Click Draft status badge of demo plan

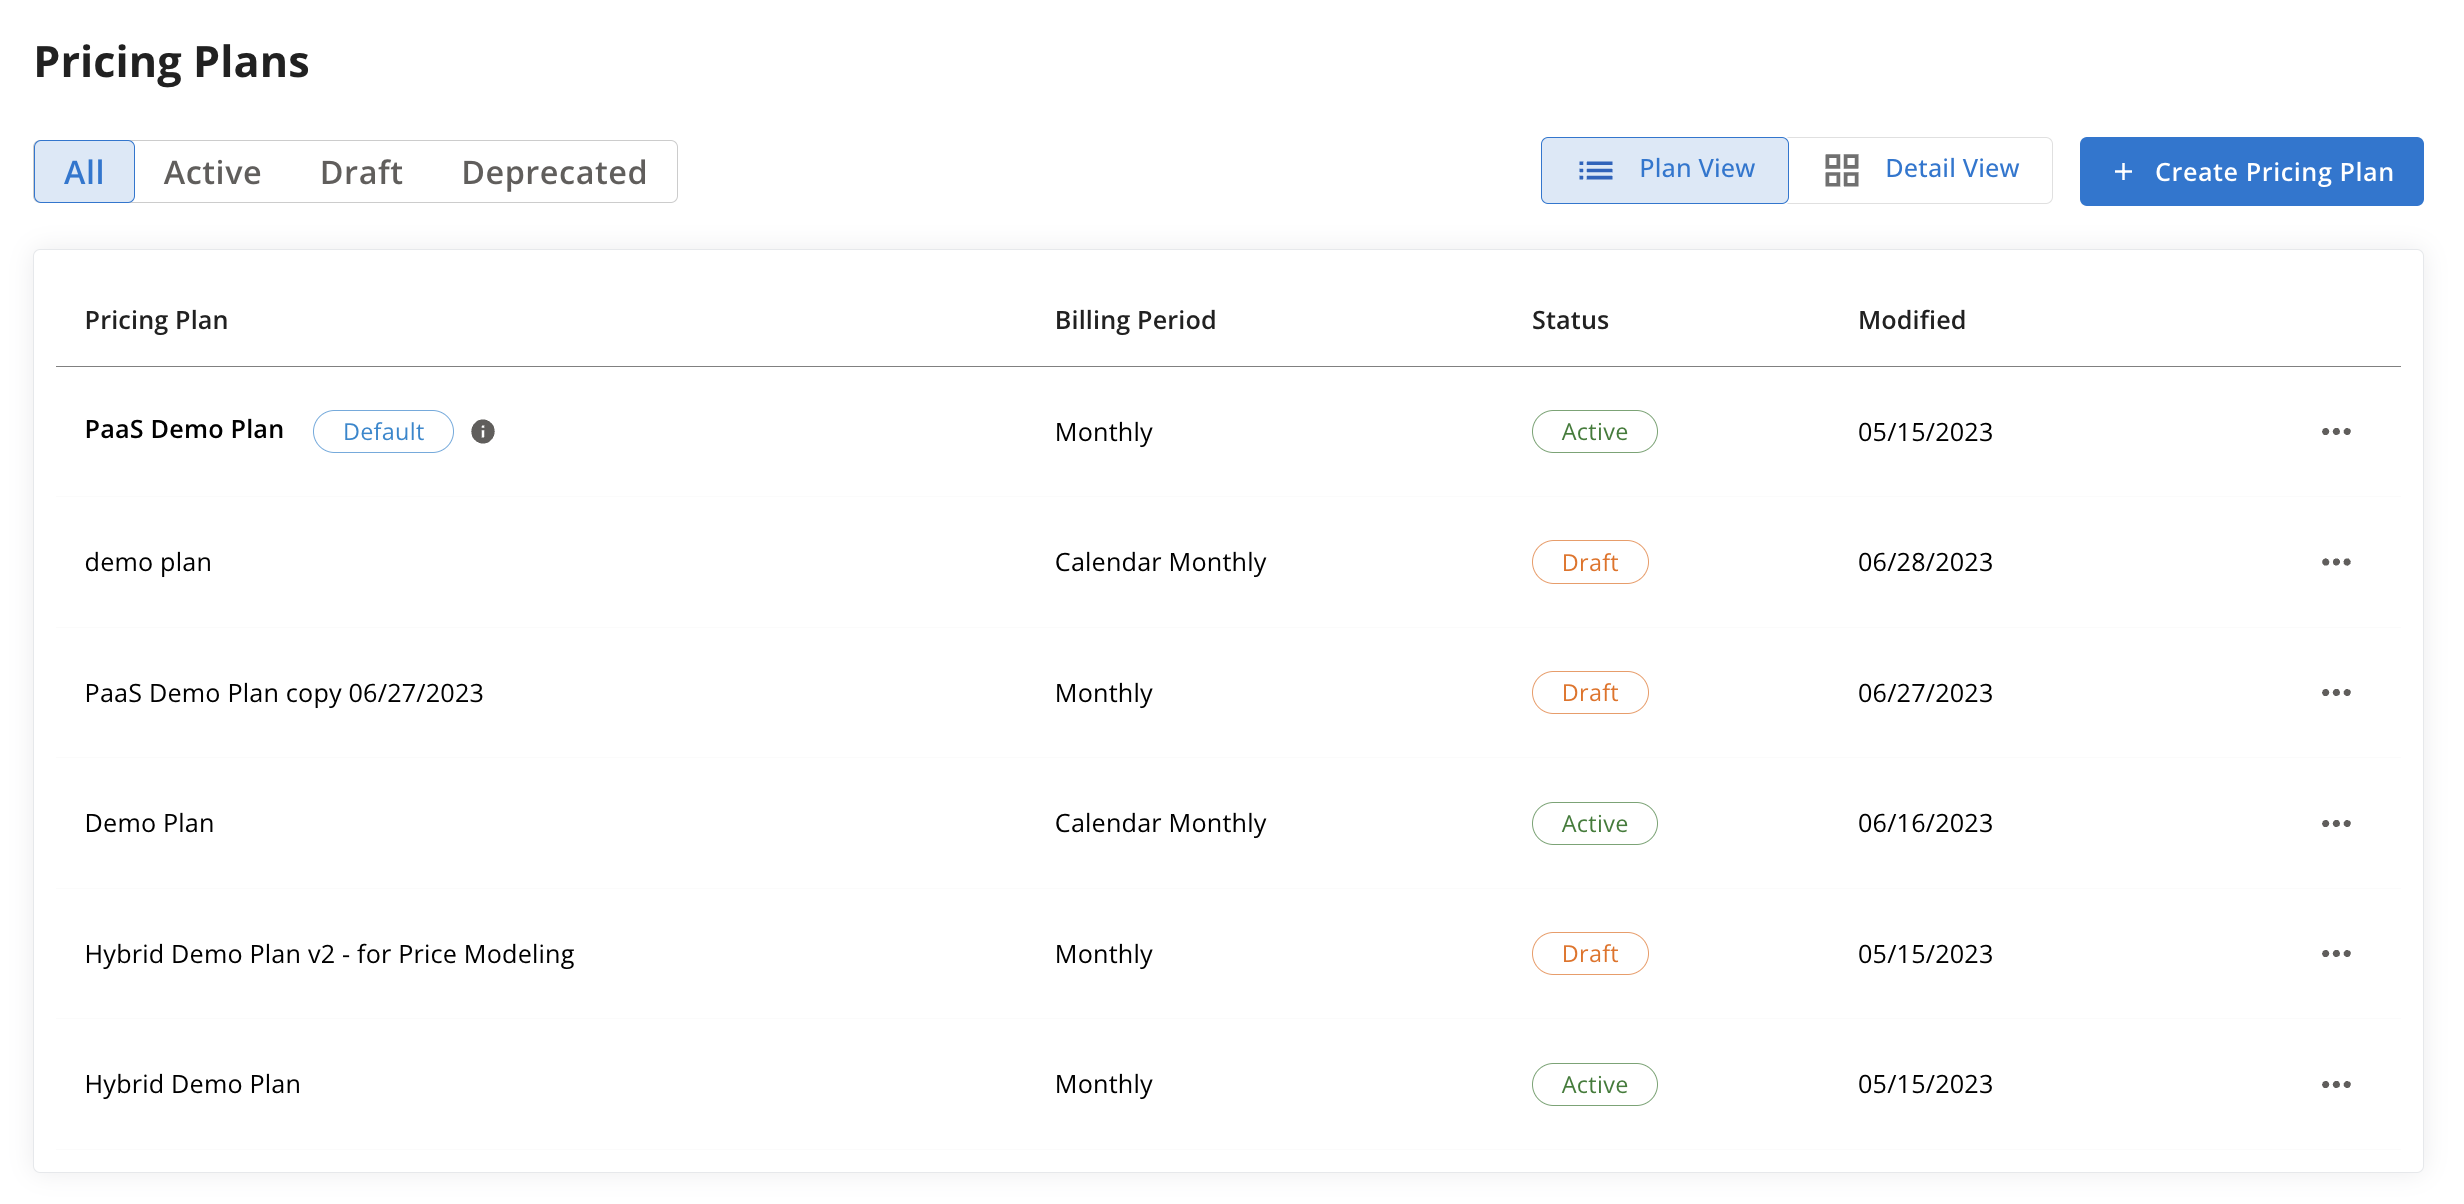pos(1589,562)
